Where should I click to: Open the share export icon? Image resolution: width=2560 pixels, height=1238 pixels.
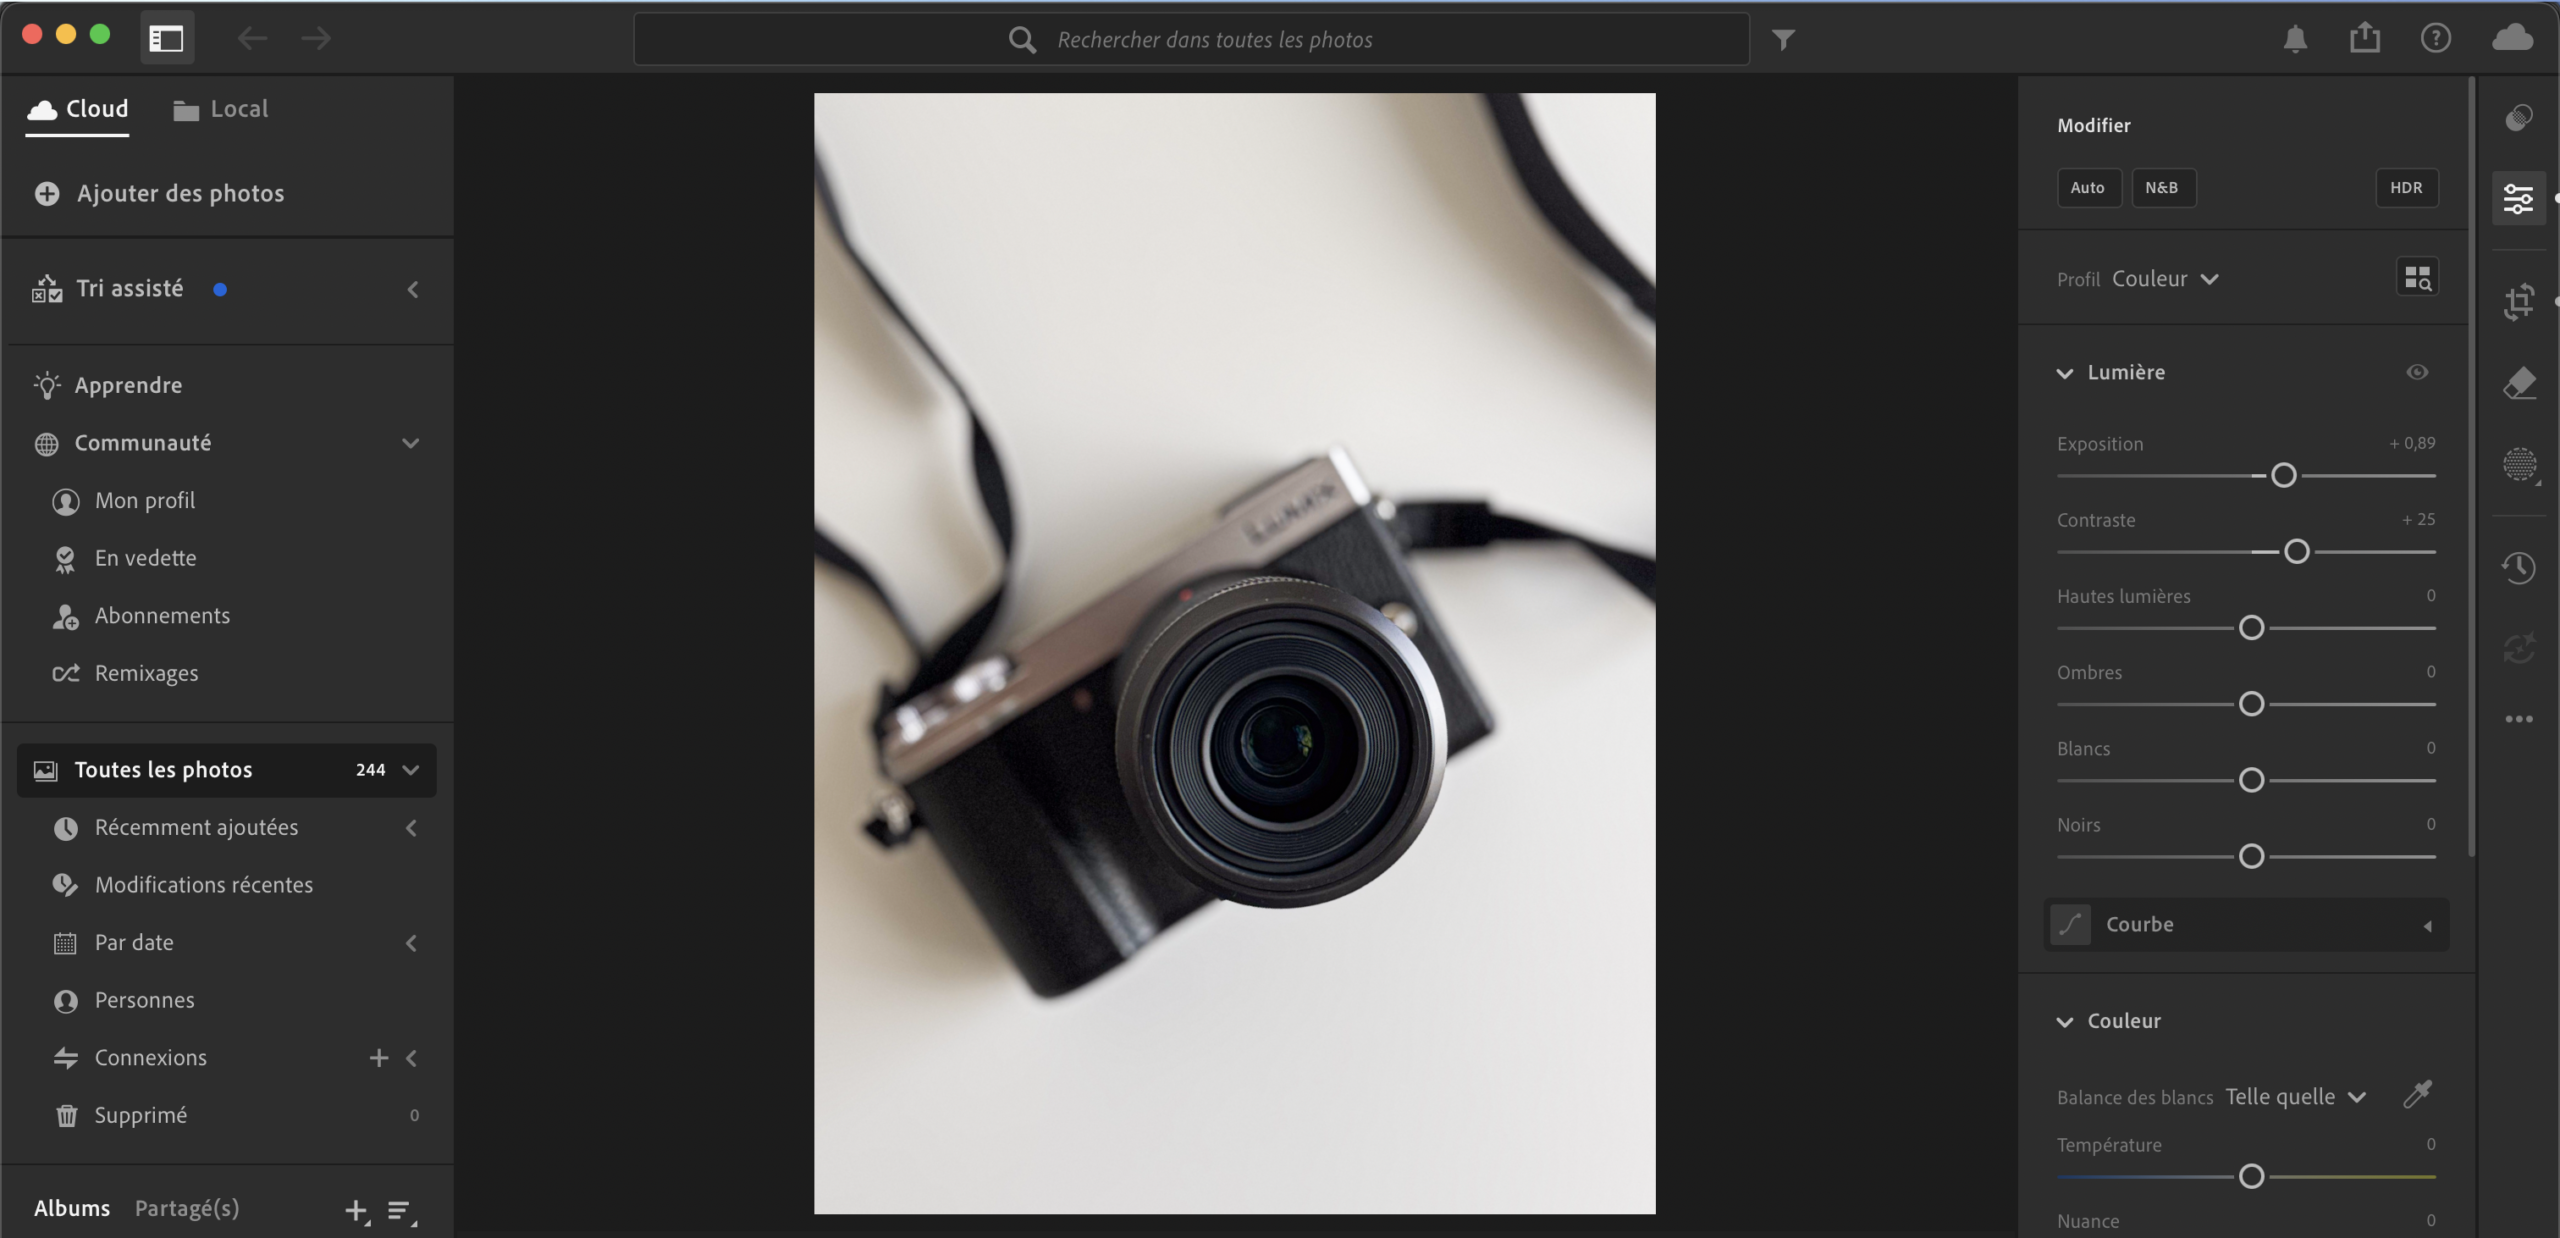point(2365,38)
